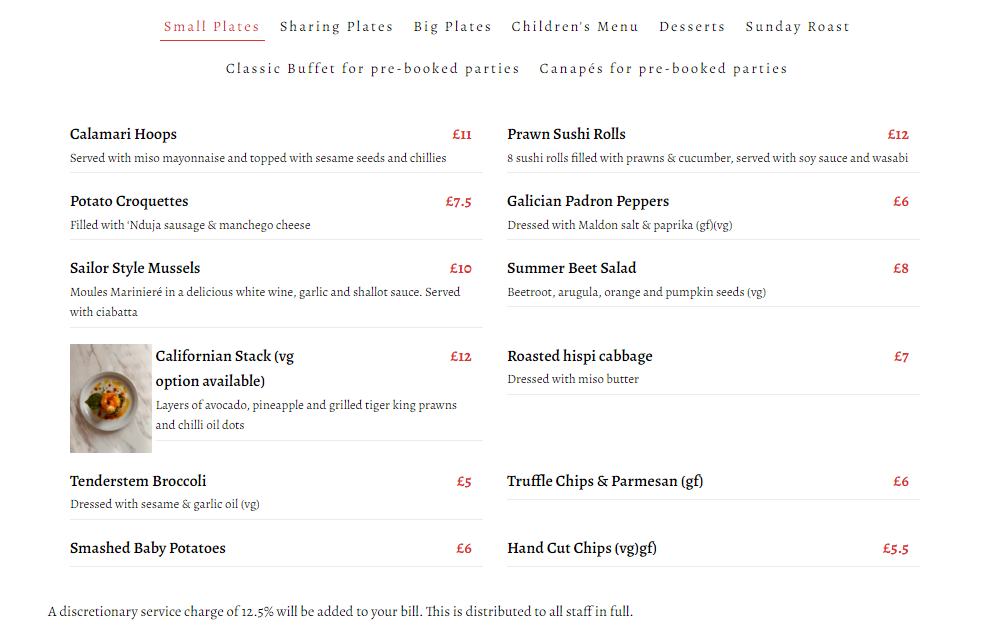Click the Roasted hispi cabbage heading
Image resolution: width=991 pixels, height=633 pixels.
(x=580, y=356)
